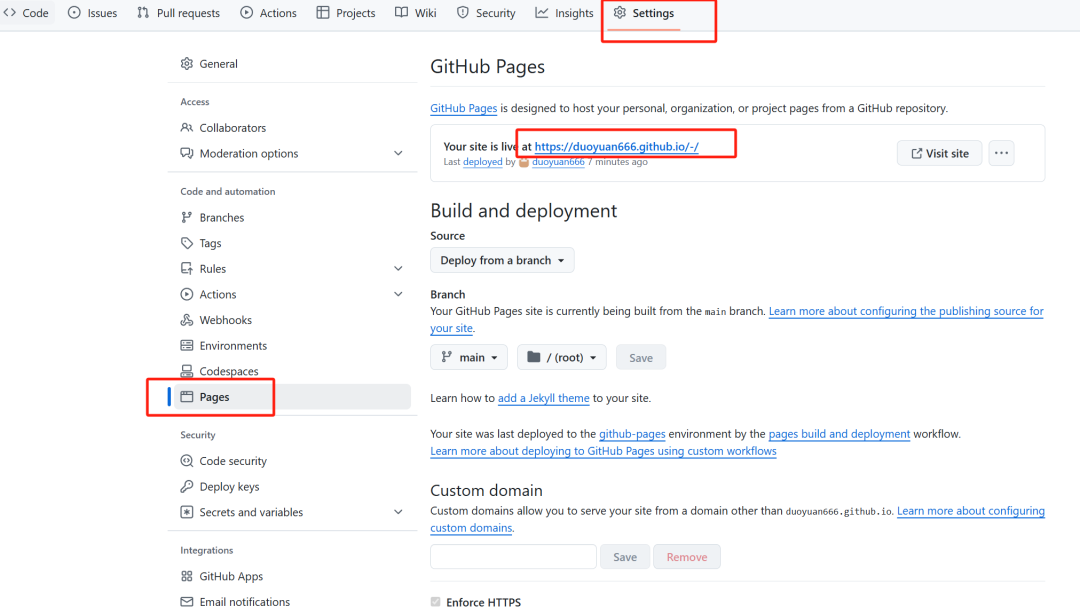Click Save button for custom domain
1080x607 pixels.
(625, 557)
